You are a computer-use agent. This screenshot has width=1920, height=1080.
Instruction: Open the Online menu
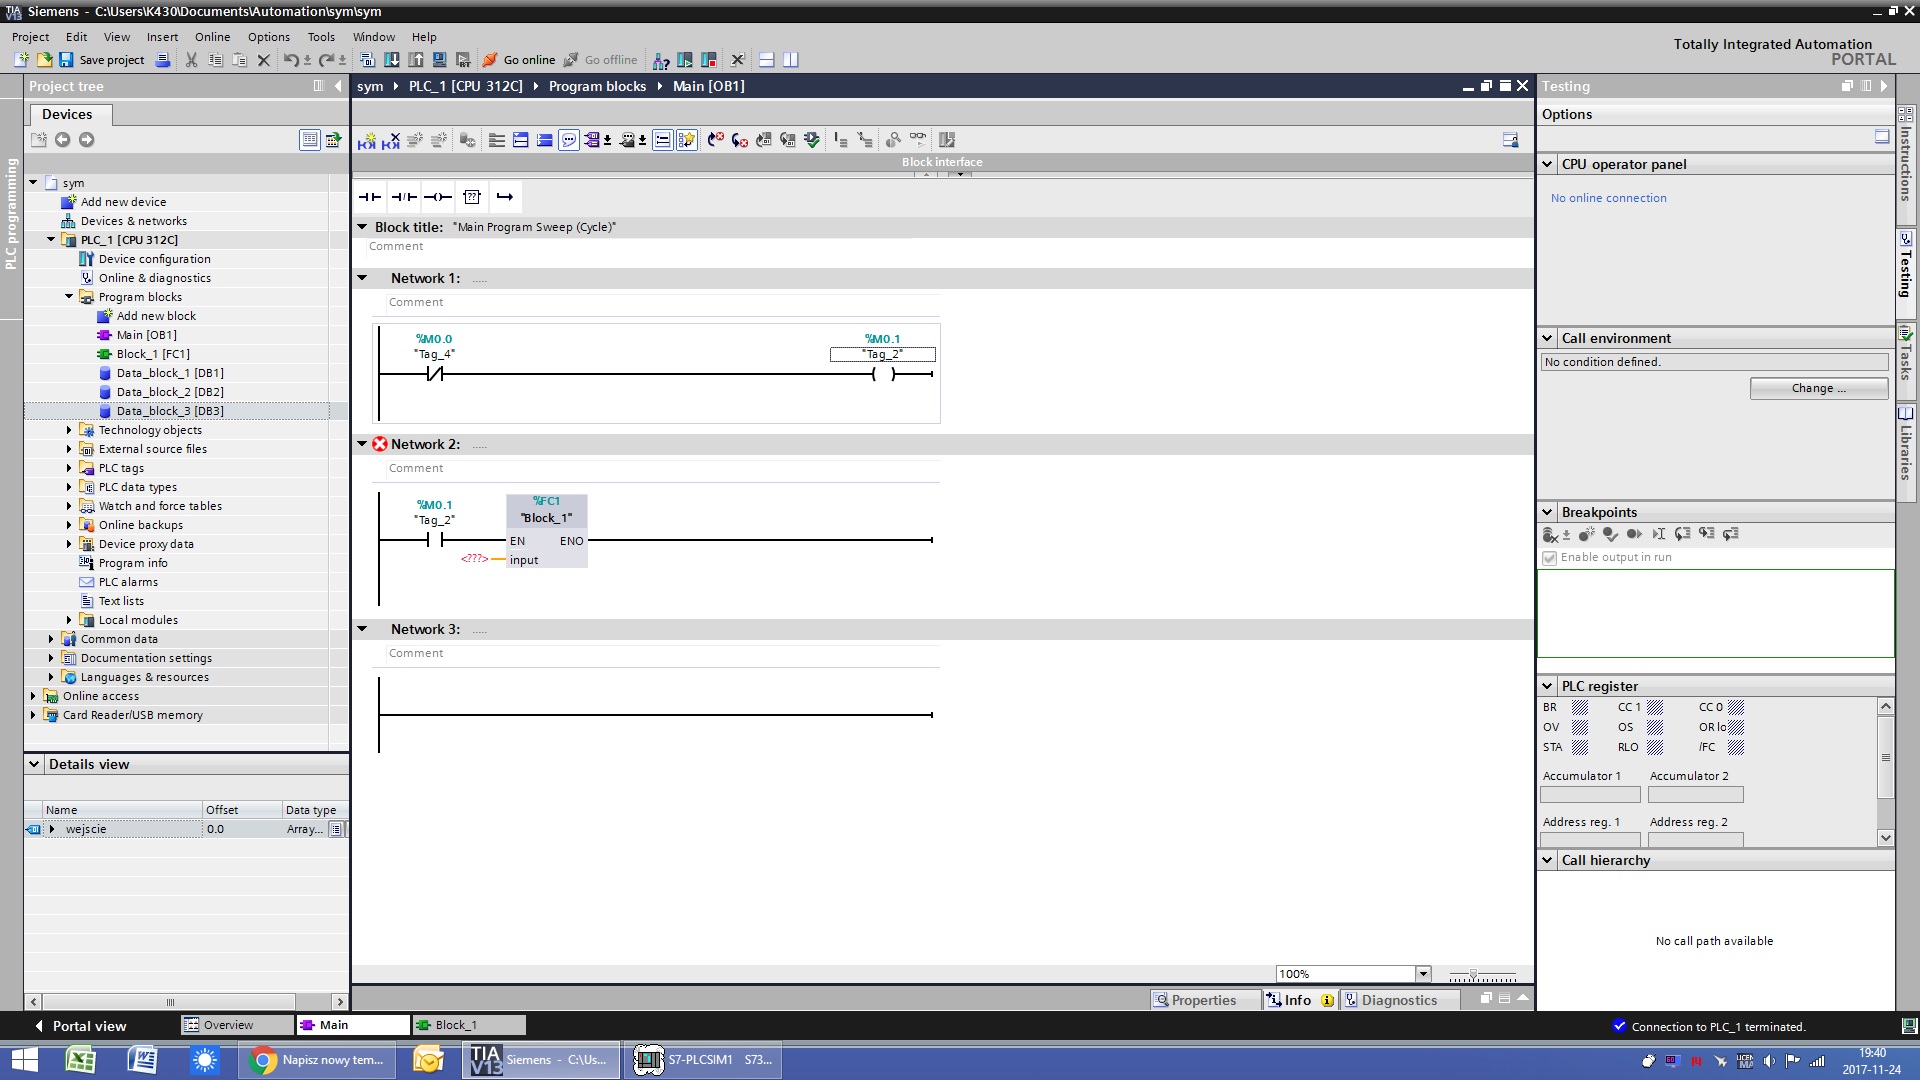(x=212, y=37)
